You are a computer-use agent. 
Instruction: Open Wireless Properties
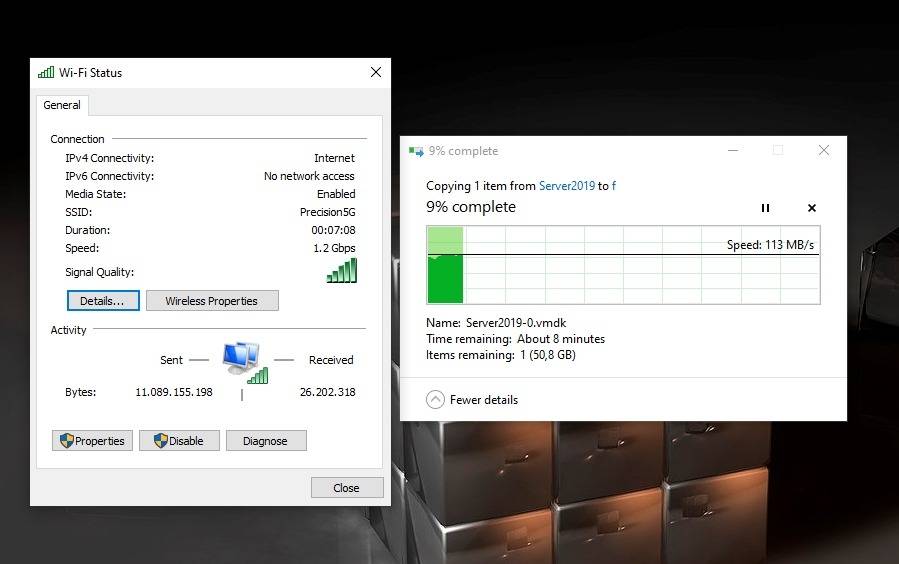point(212,301)
